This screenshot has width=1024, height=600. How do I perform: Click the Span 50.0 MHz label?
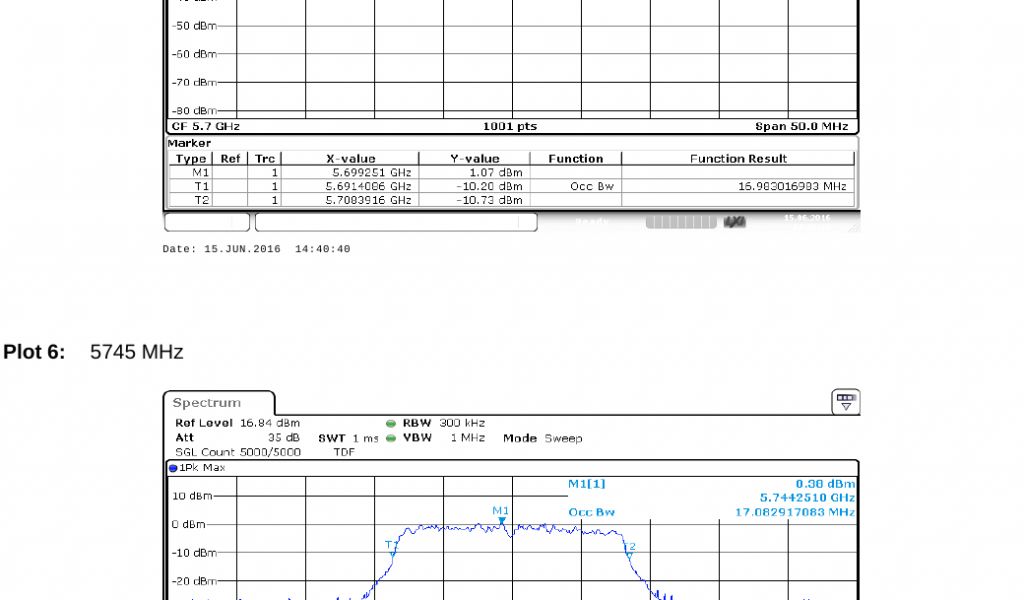point(801,127)
